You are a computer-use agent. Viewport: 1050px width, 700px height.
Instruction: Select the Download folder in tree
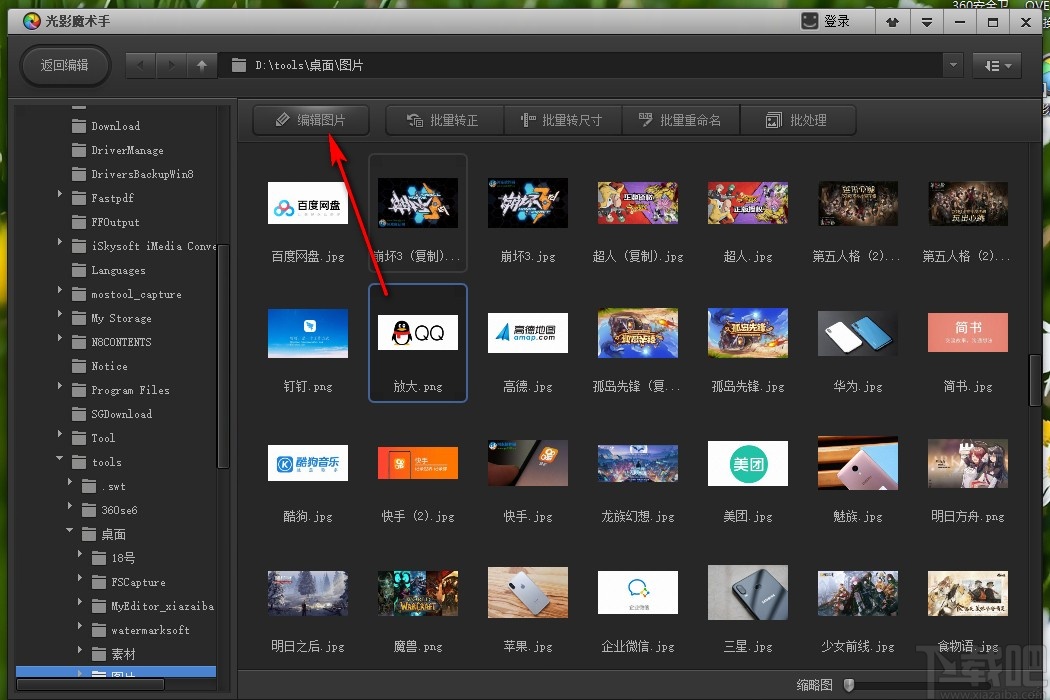pos(106,126)
